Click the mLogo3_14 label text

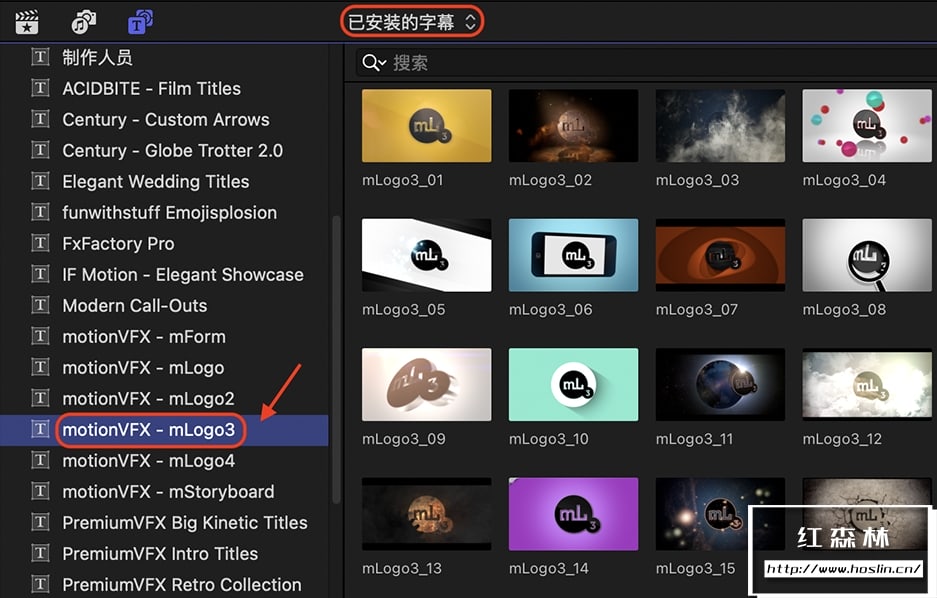pos(549,568)
